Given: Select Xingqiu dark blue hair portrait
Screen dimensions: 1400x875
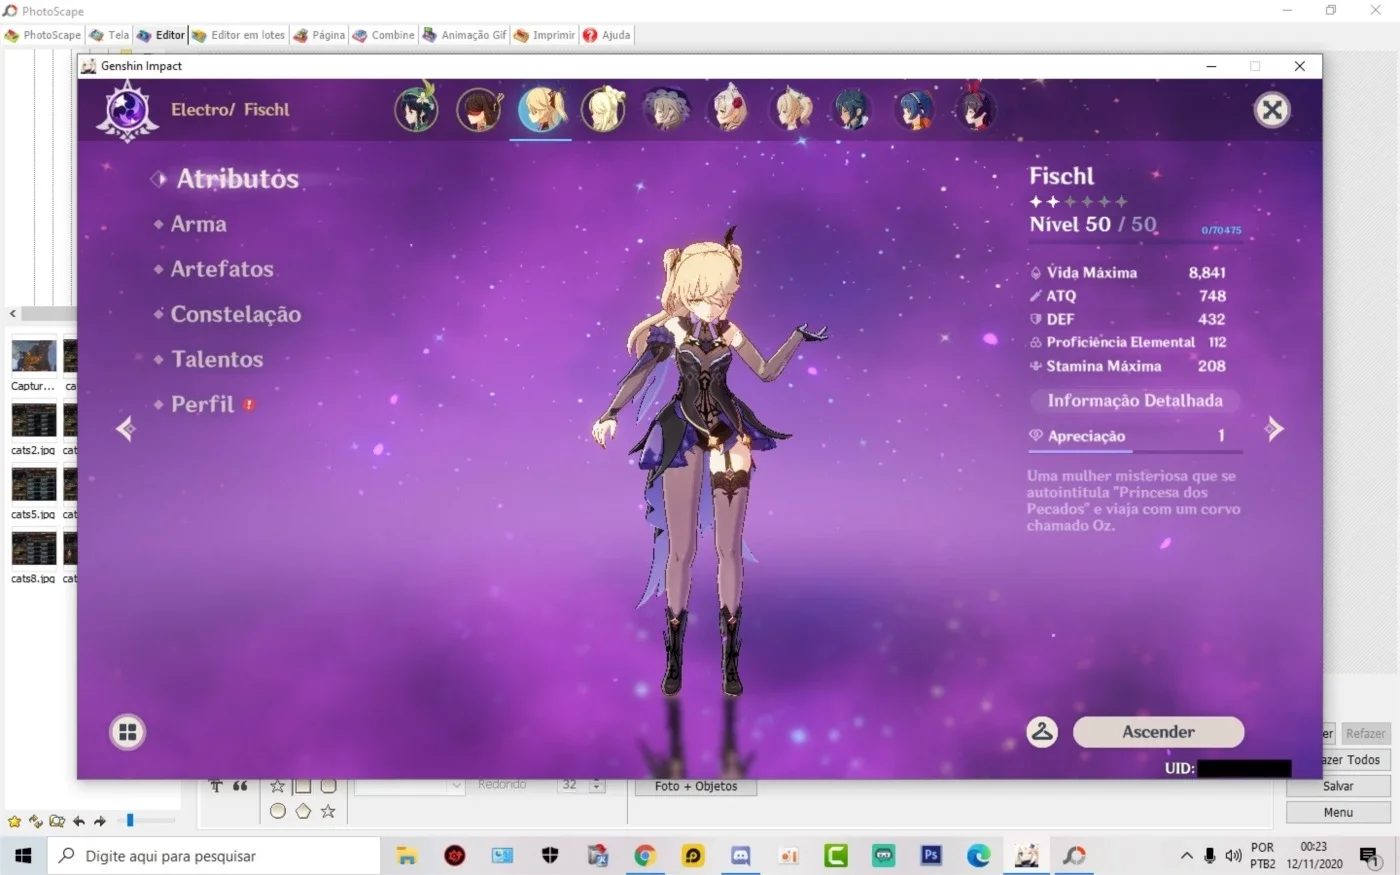Looking at the screenshot, I should coord(852,109).
